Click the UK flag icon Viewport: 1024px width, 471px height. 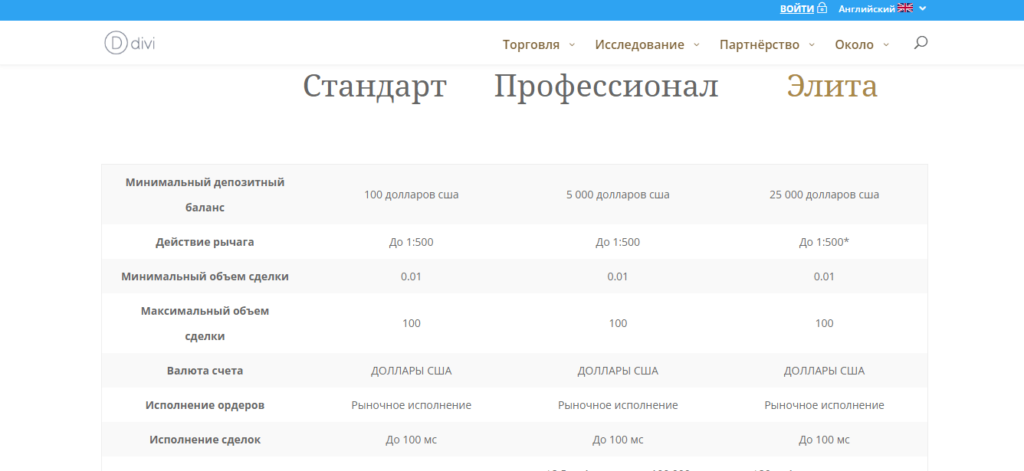tap(905, 8)
